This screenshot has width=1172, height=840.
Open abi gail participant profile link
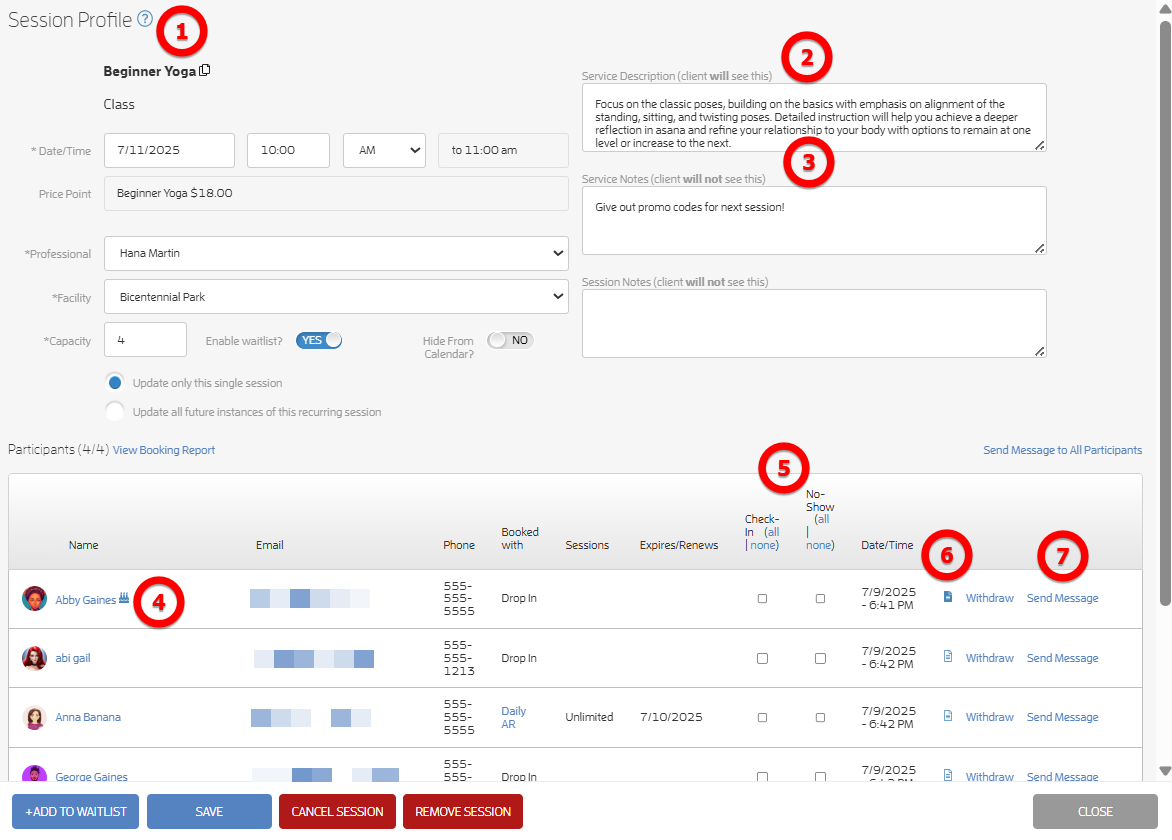(x=73, y=658)
